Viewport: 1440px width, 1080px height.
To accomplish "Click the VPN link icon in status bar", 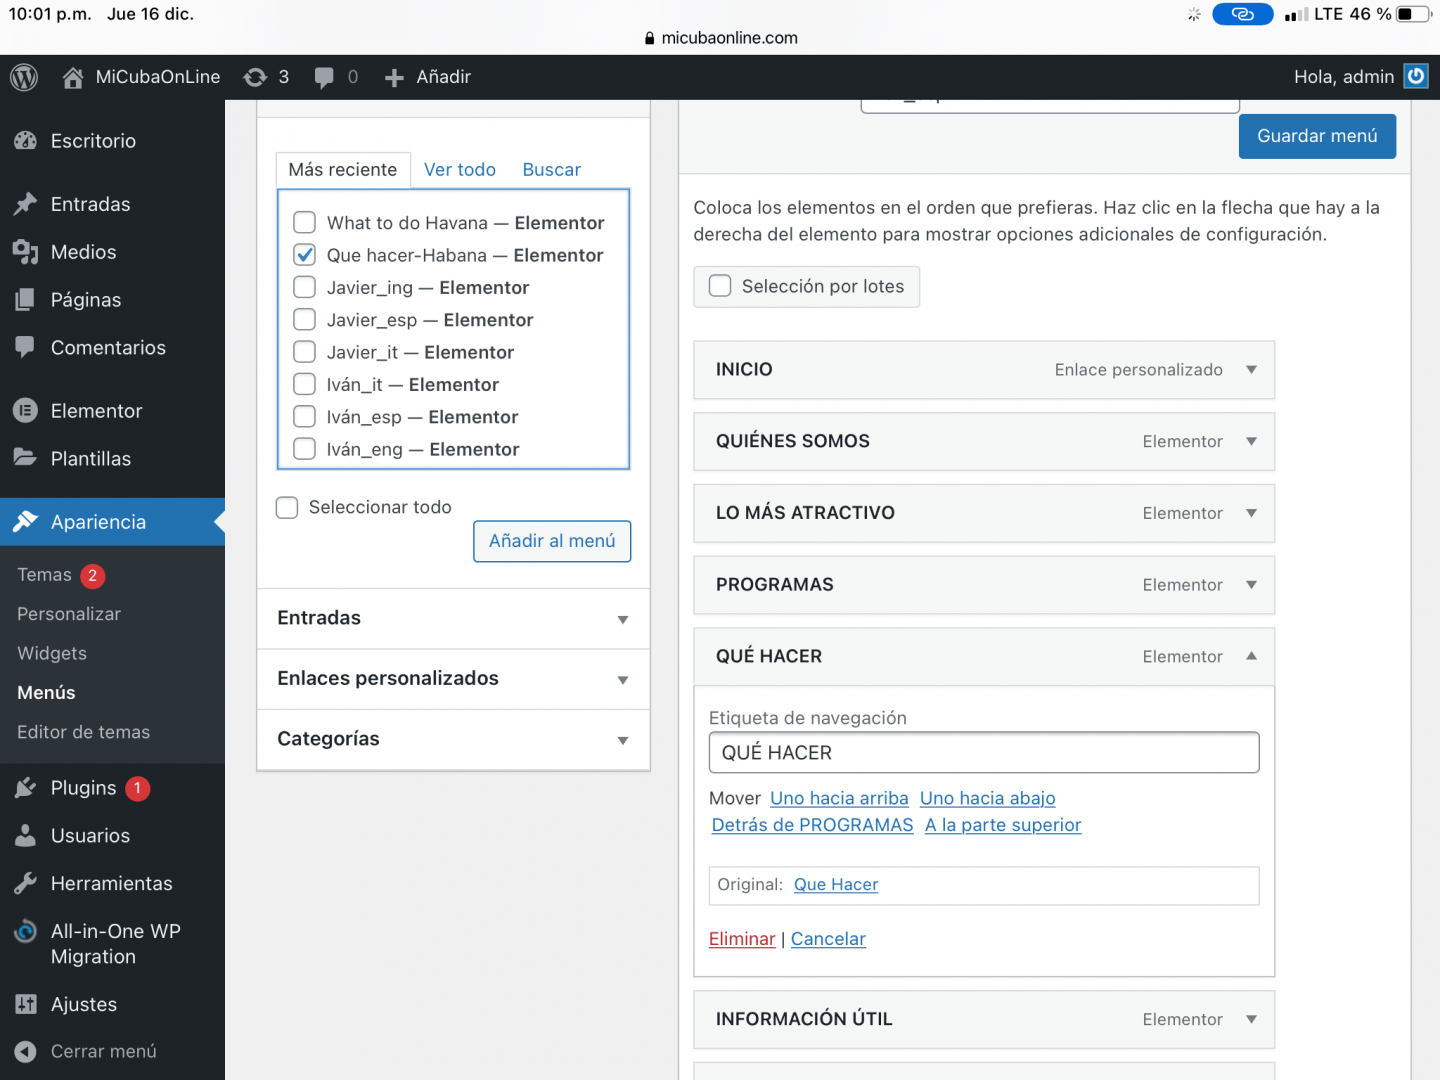I will (1242, 14).
